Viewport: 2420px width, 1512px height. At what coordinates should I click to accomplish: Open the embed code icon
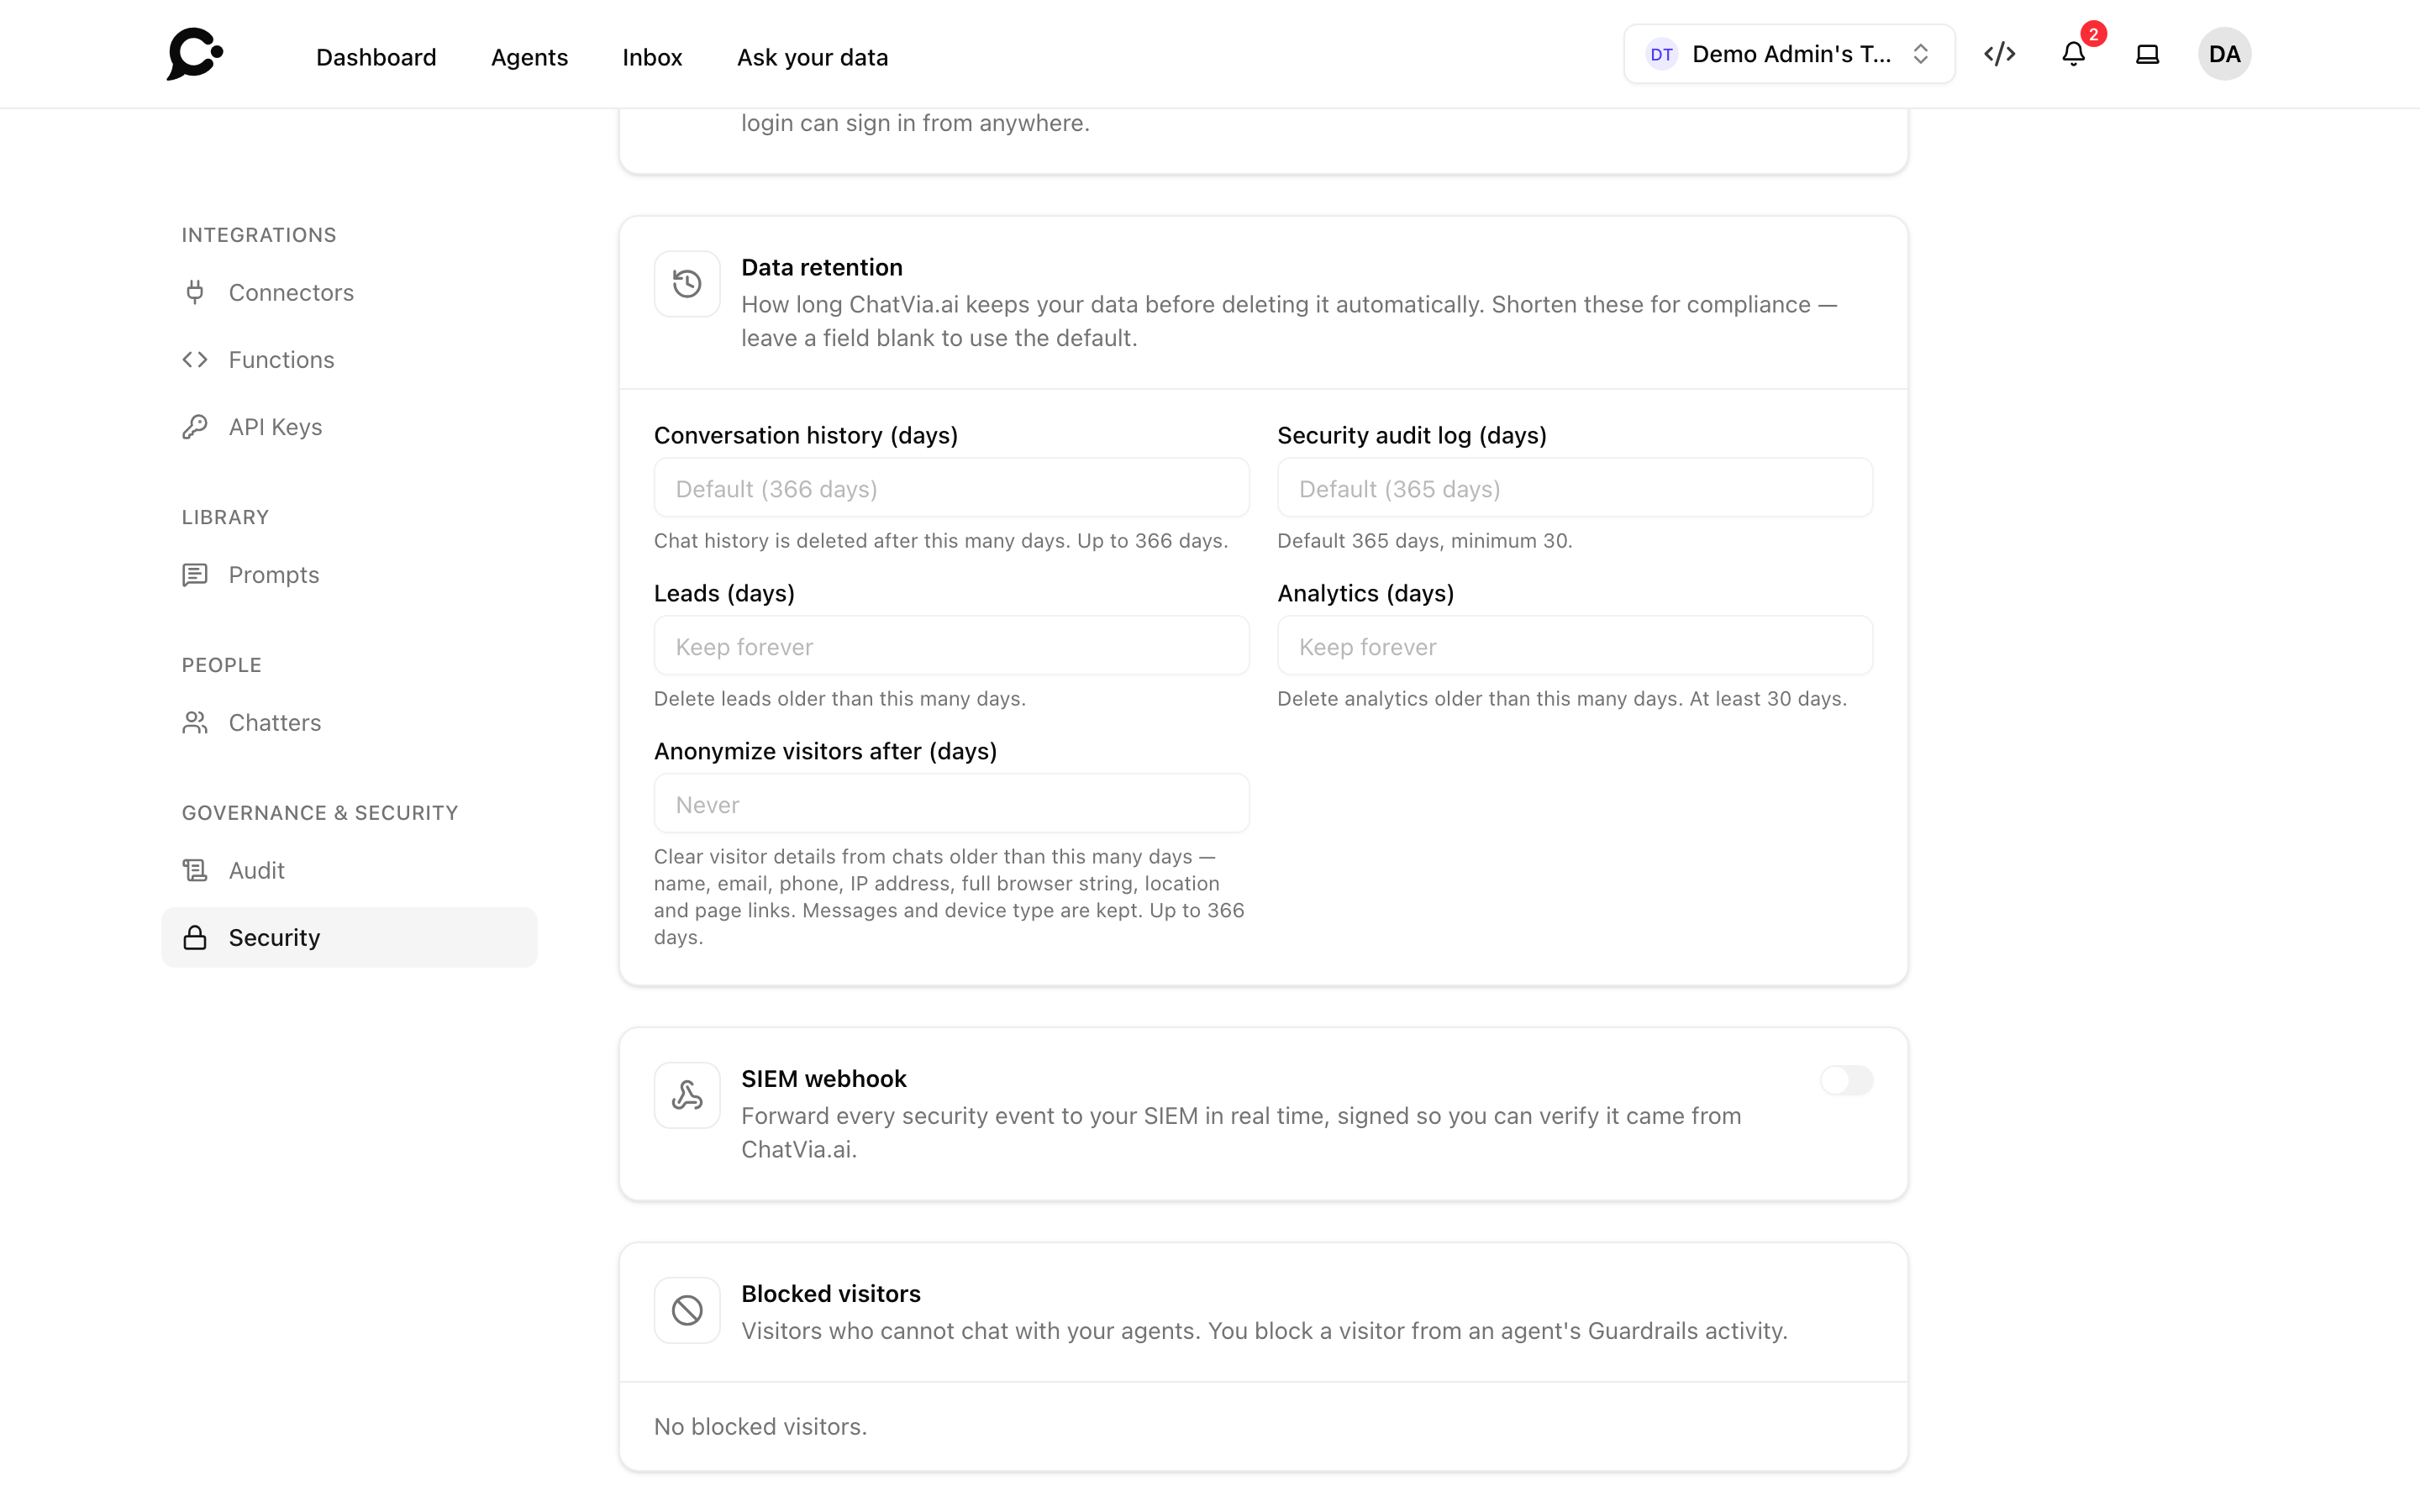1999,54
